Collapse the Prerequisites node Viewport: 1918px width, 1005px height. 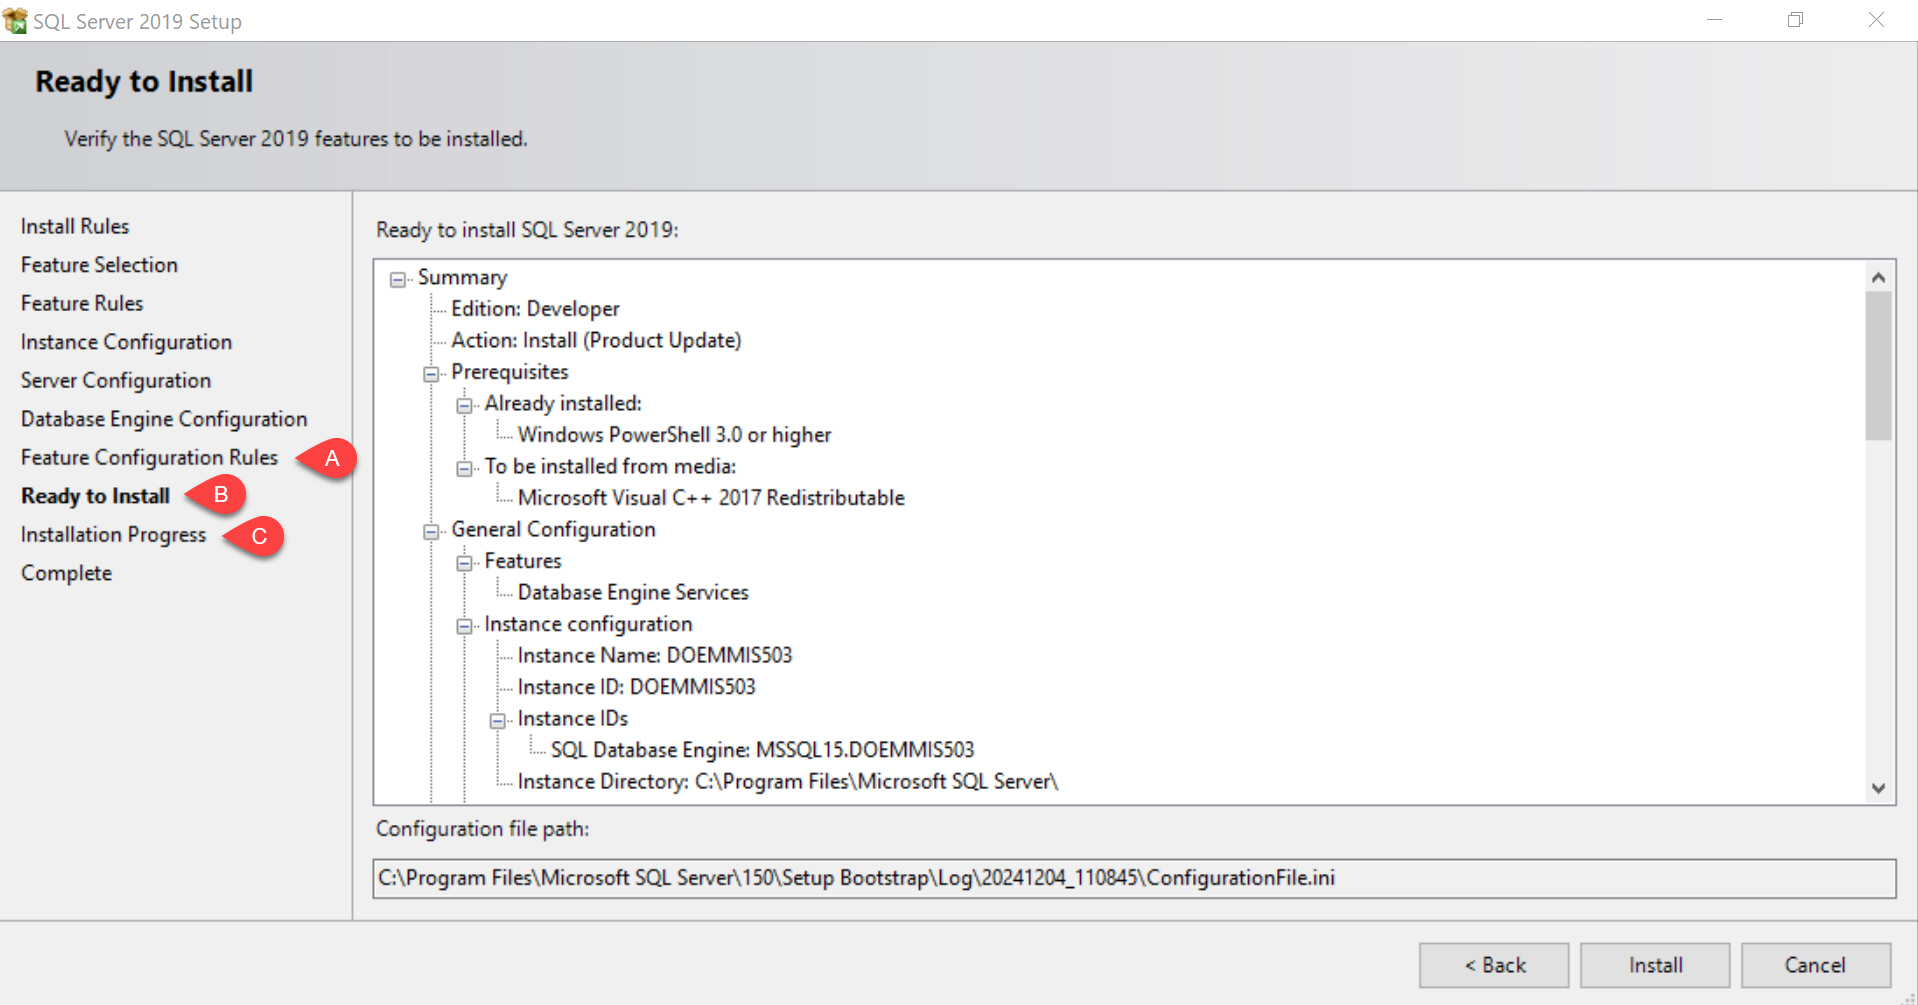click(431, 374)
